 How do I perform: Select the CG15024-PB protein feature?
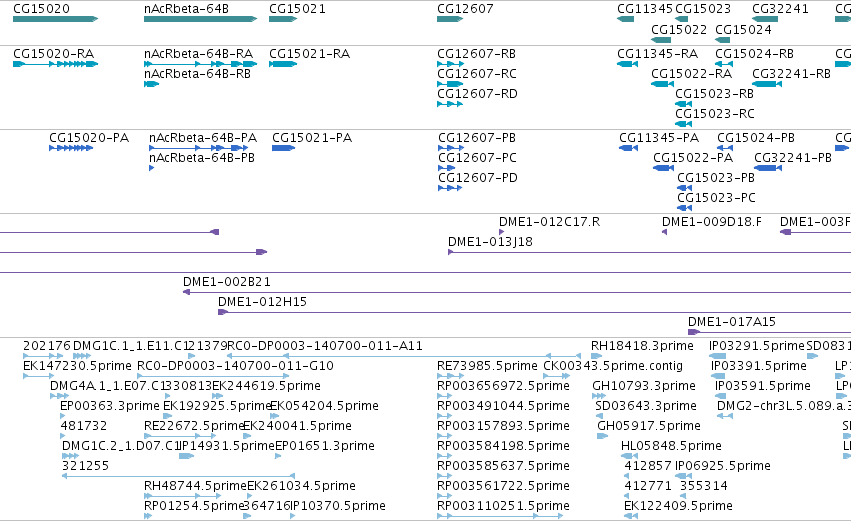tap(725, 148)
